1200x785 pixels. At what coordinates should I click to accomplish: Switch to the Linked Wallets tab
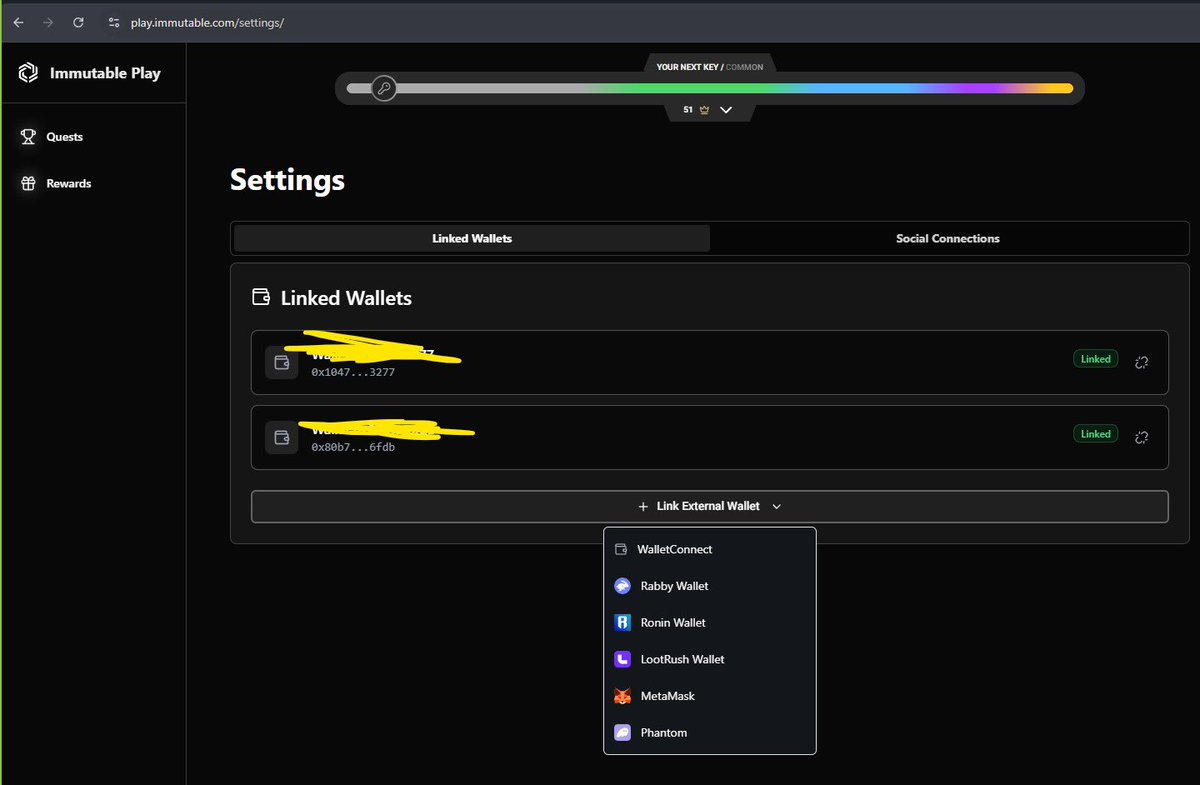(x=472, y=238)
